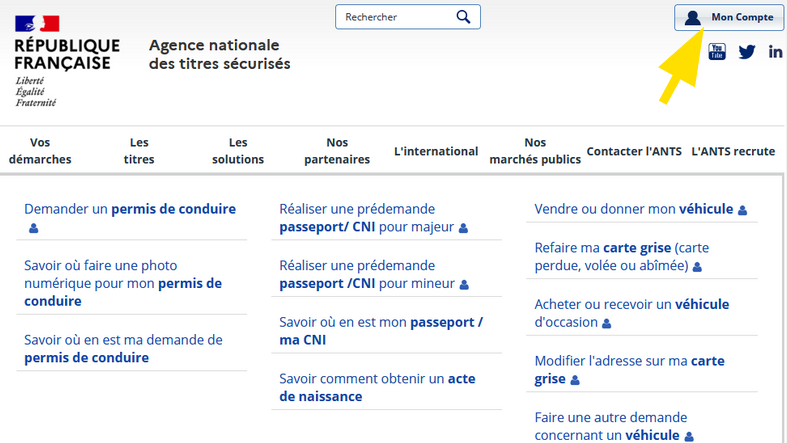This screenshot has height=443, width=787.
Task: Select Nos partenaires in the navigation bar
Action: [337, 151]
